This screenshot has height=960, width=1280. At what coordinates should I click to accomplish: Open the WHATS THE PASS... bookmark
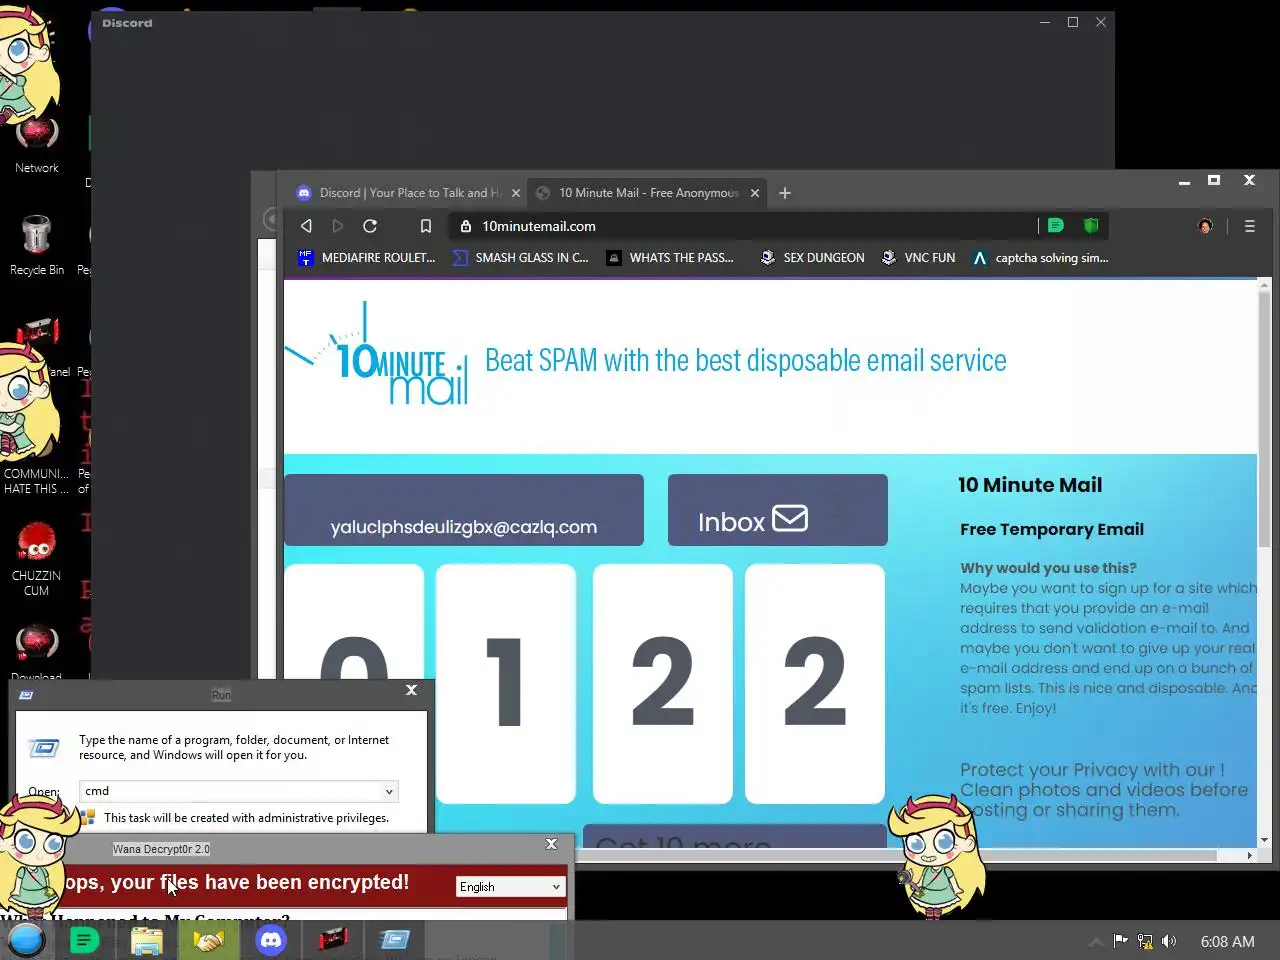click(x=670, y=258)
